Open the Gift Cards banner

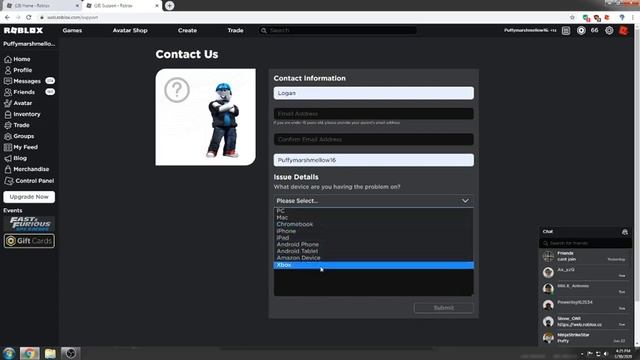29,241
